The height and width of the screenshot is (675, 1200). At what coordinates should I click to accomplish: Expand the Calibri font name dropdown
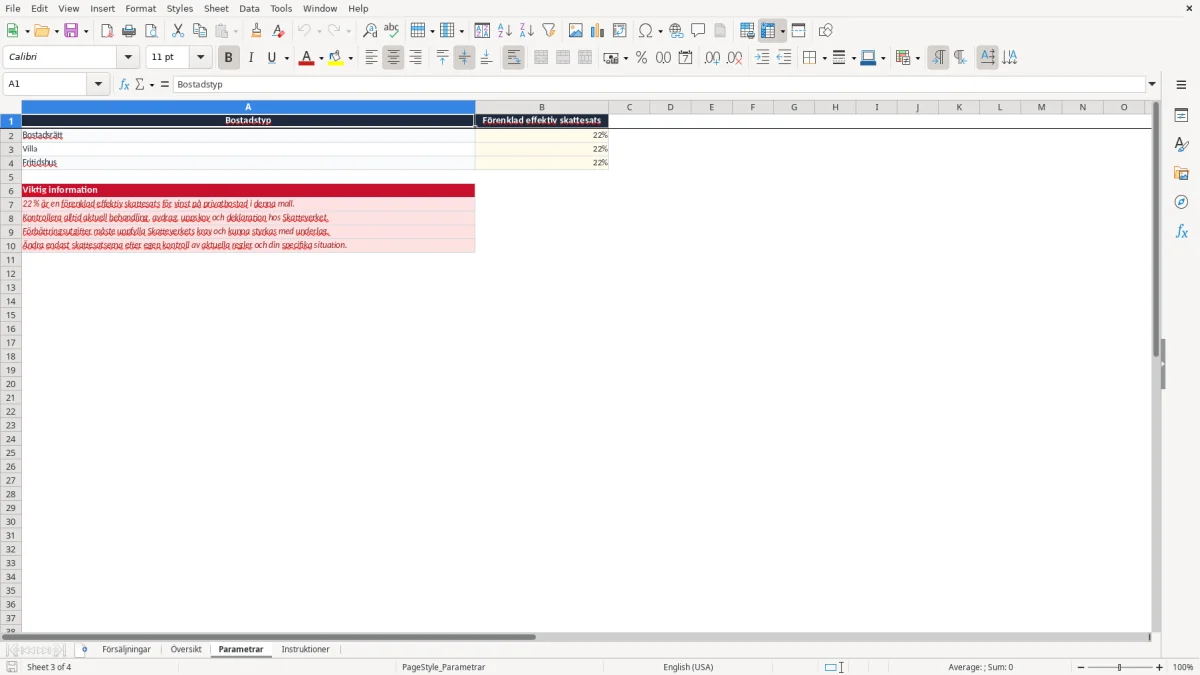coord(128,58)
